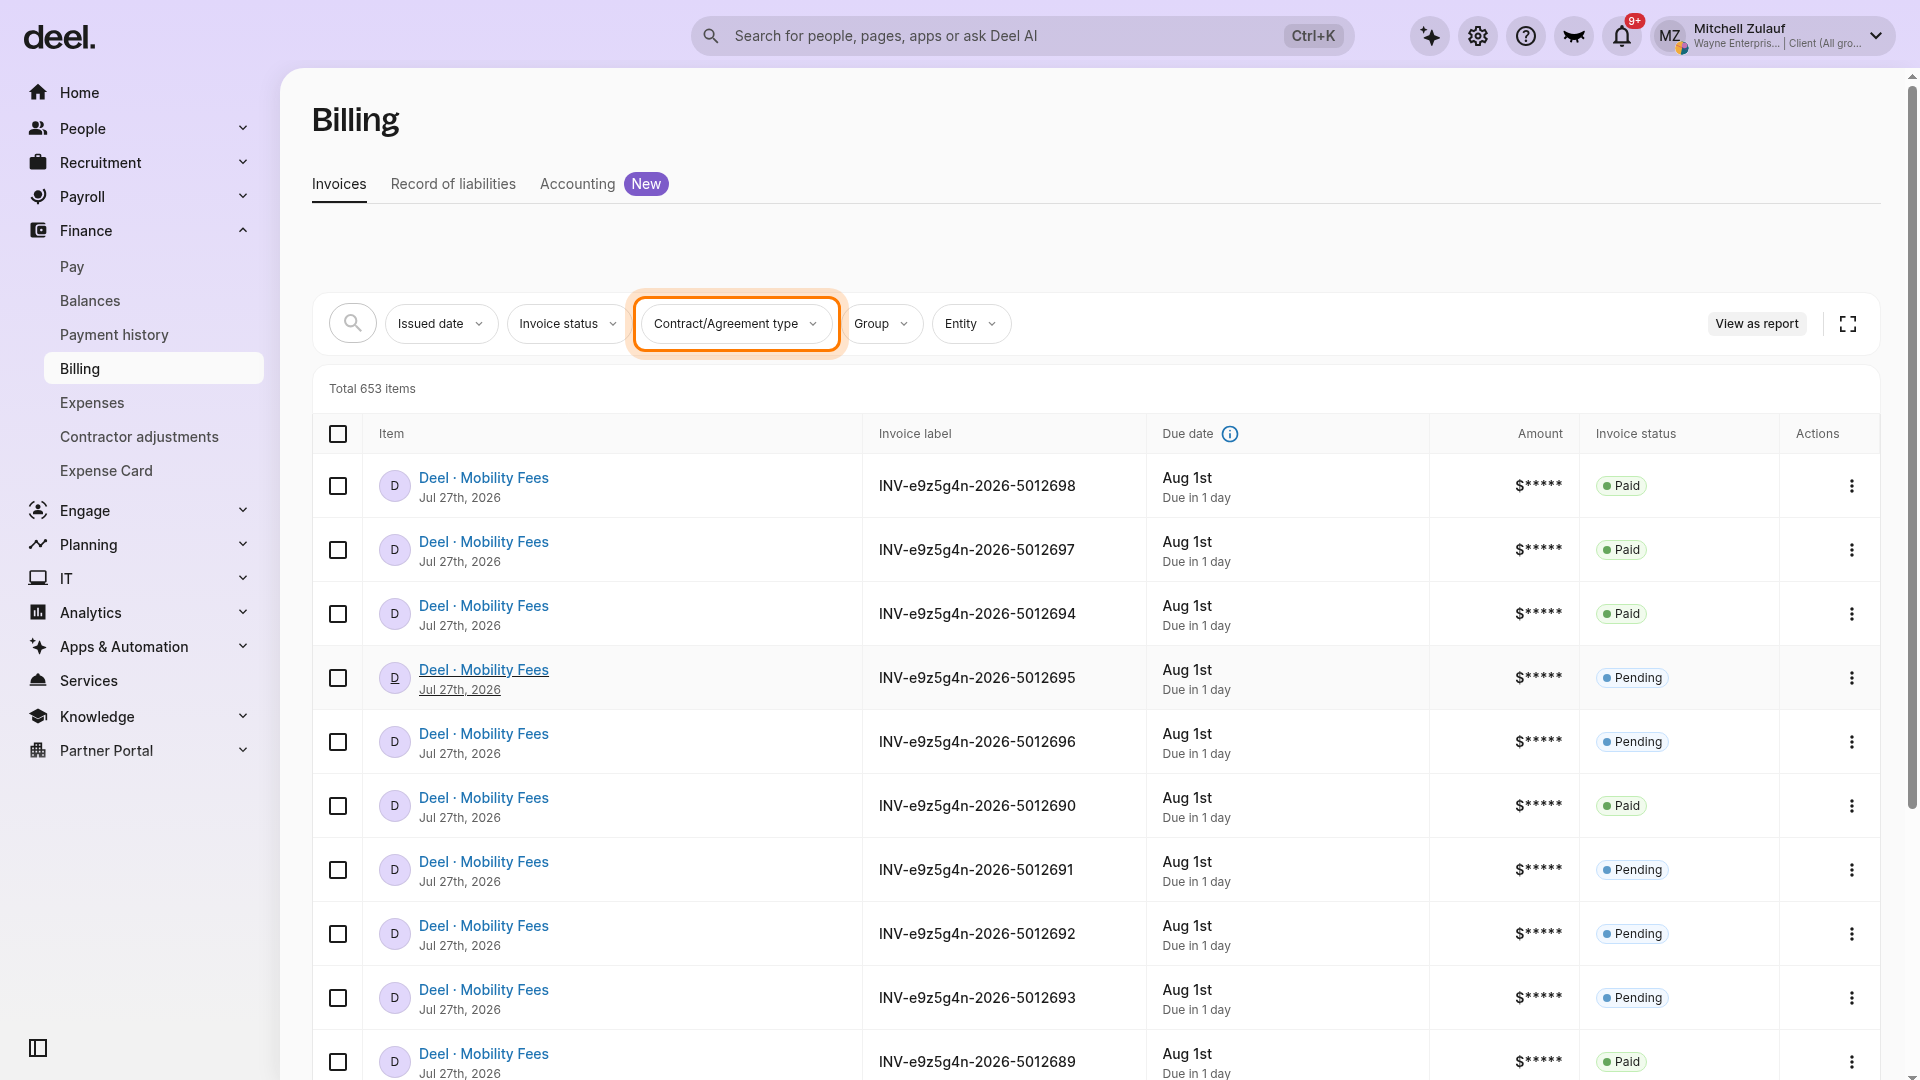Check the box for invoice ending 5012691

click(338, 870)
